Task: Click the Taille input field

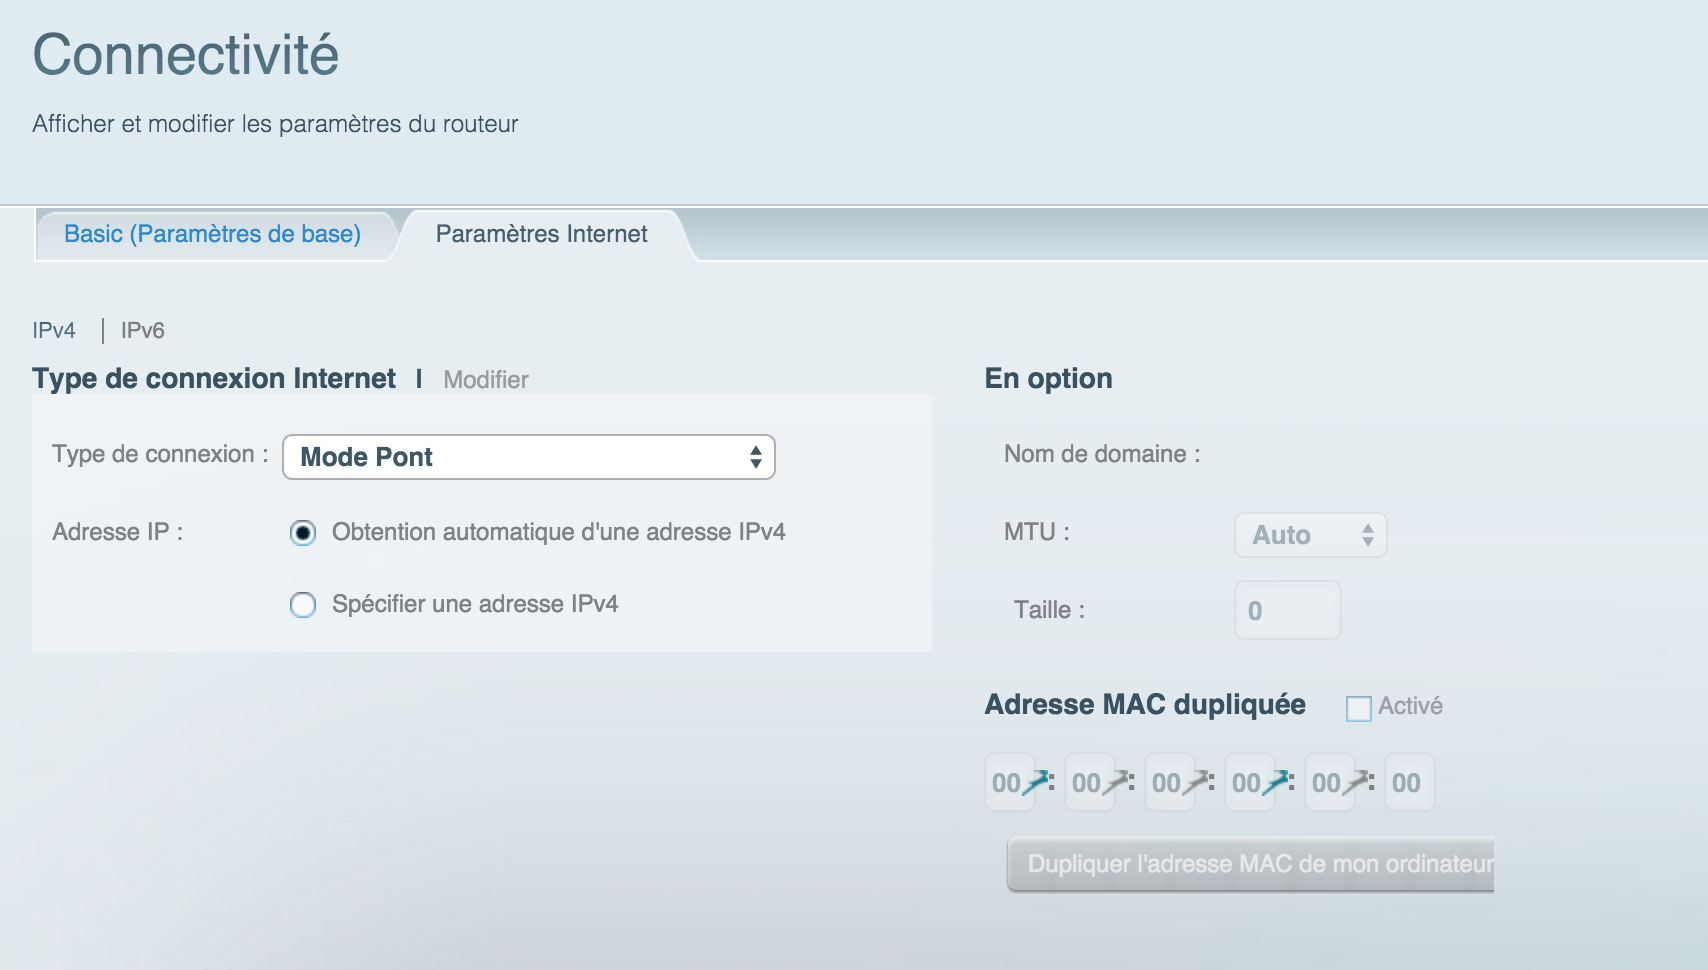Action: [1288, 610]
